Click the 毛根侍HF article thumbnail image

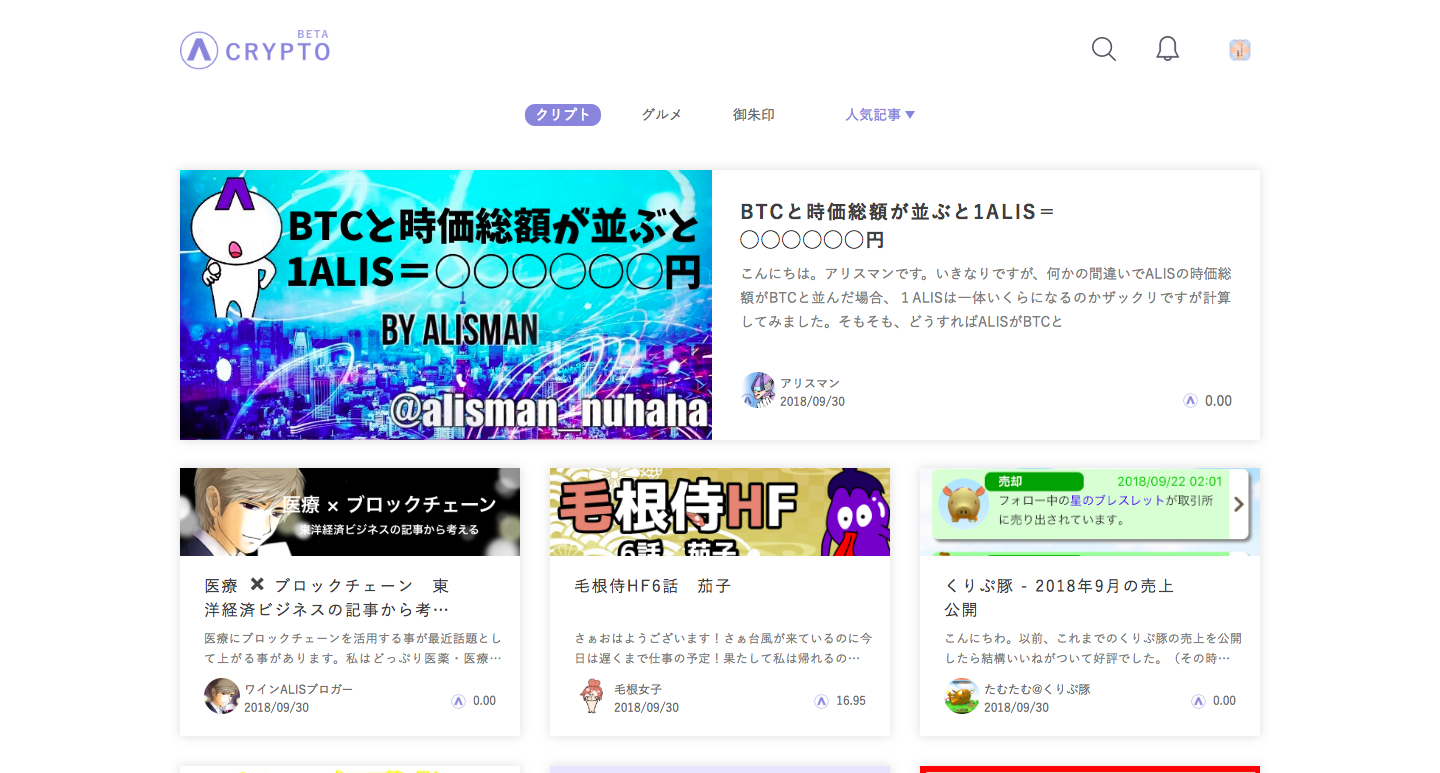coord(719,512)
